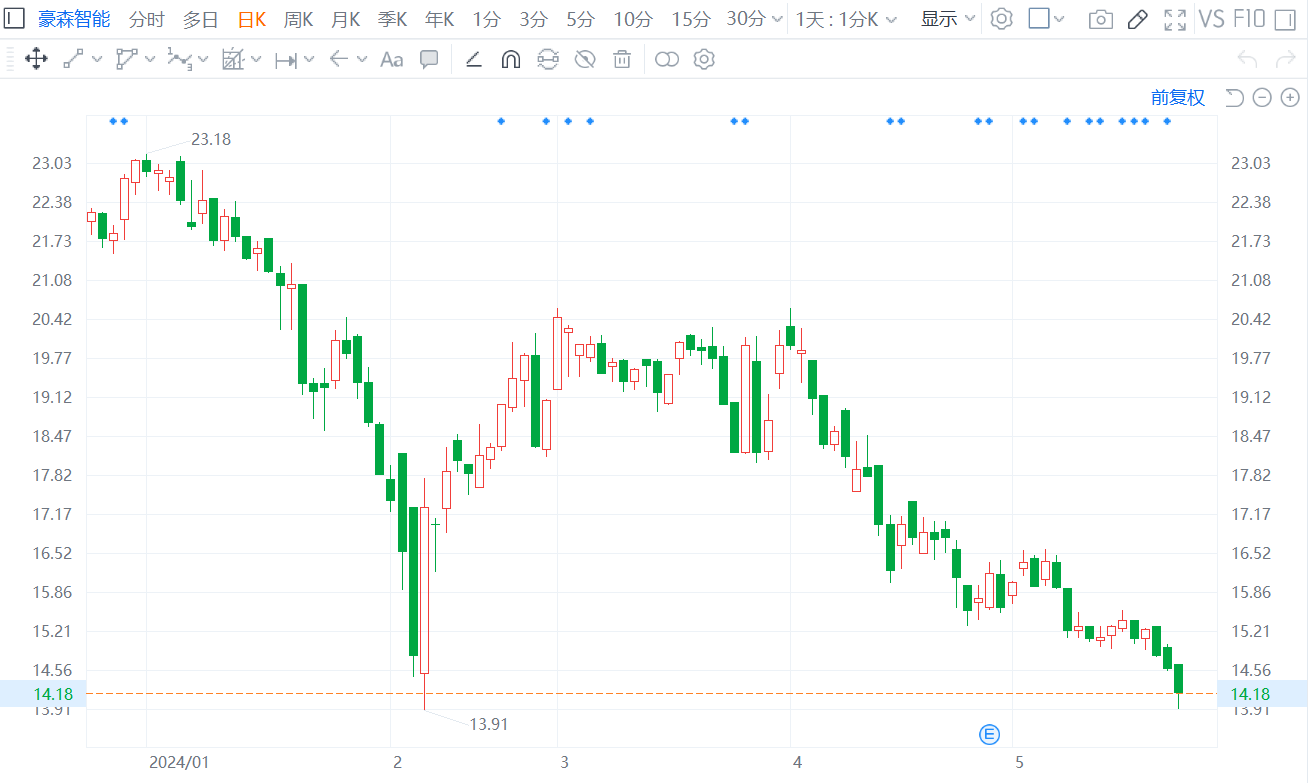Image resolution: width=1308 pixels, height=783 pixels.
Task: Click the overlapping circles icon
Action: coord(667,60)
